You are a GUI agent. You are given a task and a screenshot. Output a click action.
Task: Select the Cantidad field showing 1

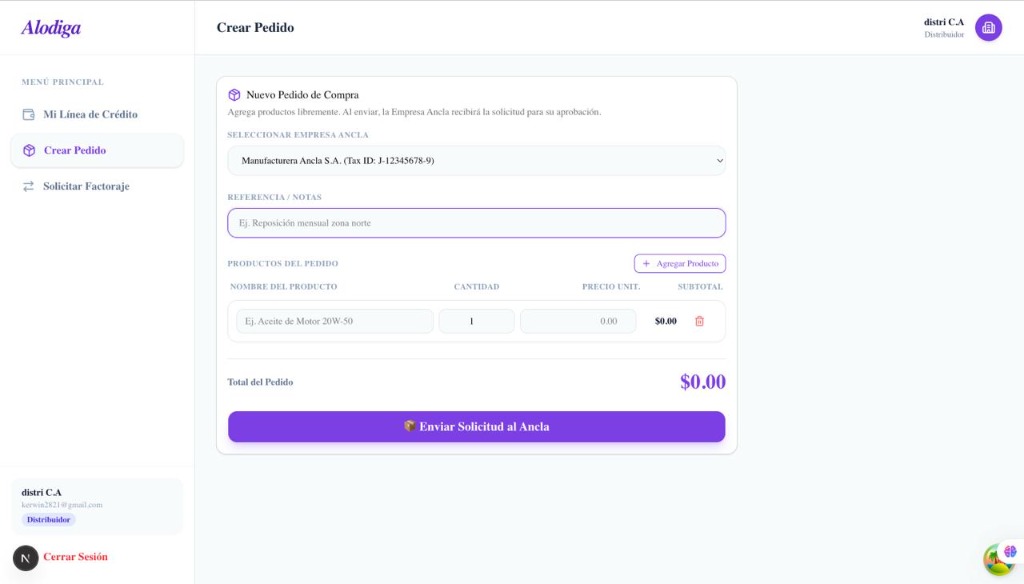pyautogui.click(x=477, y=320)
